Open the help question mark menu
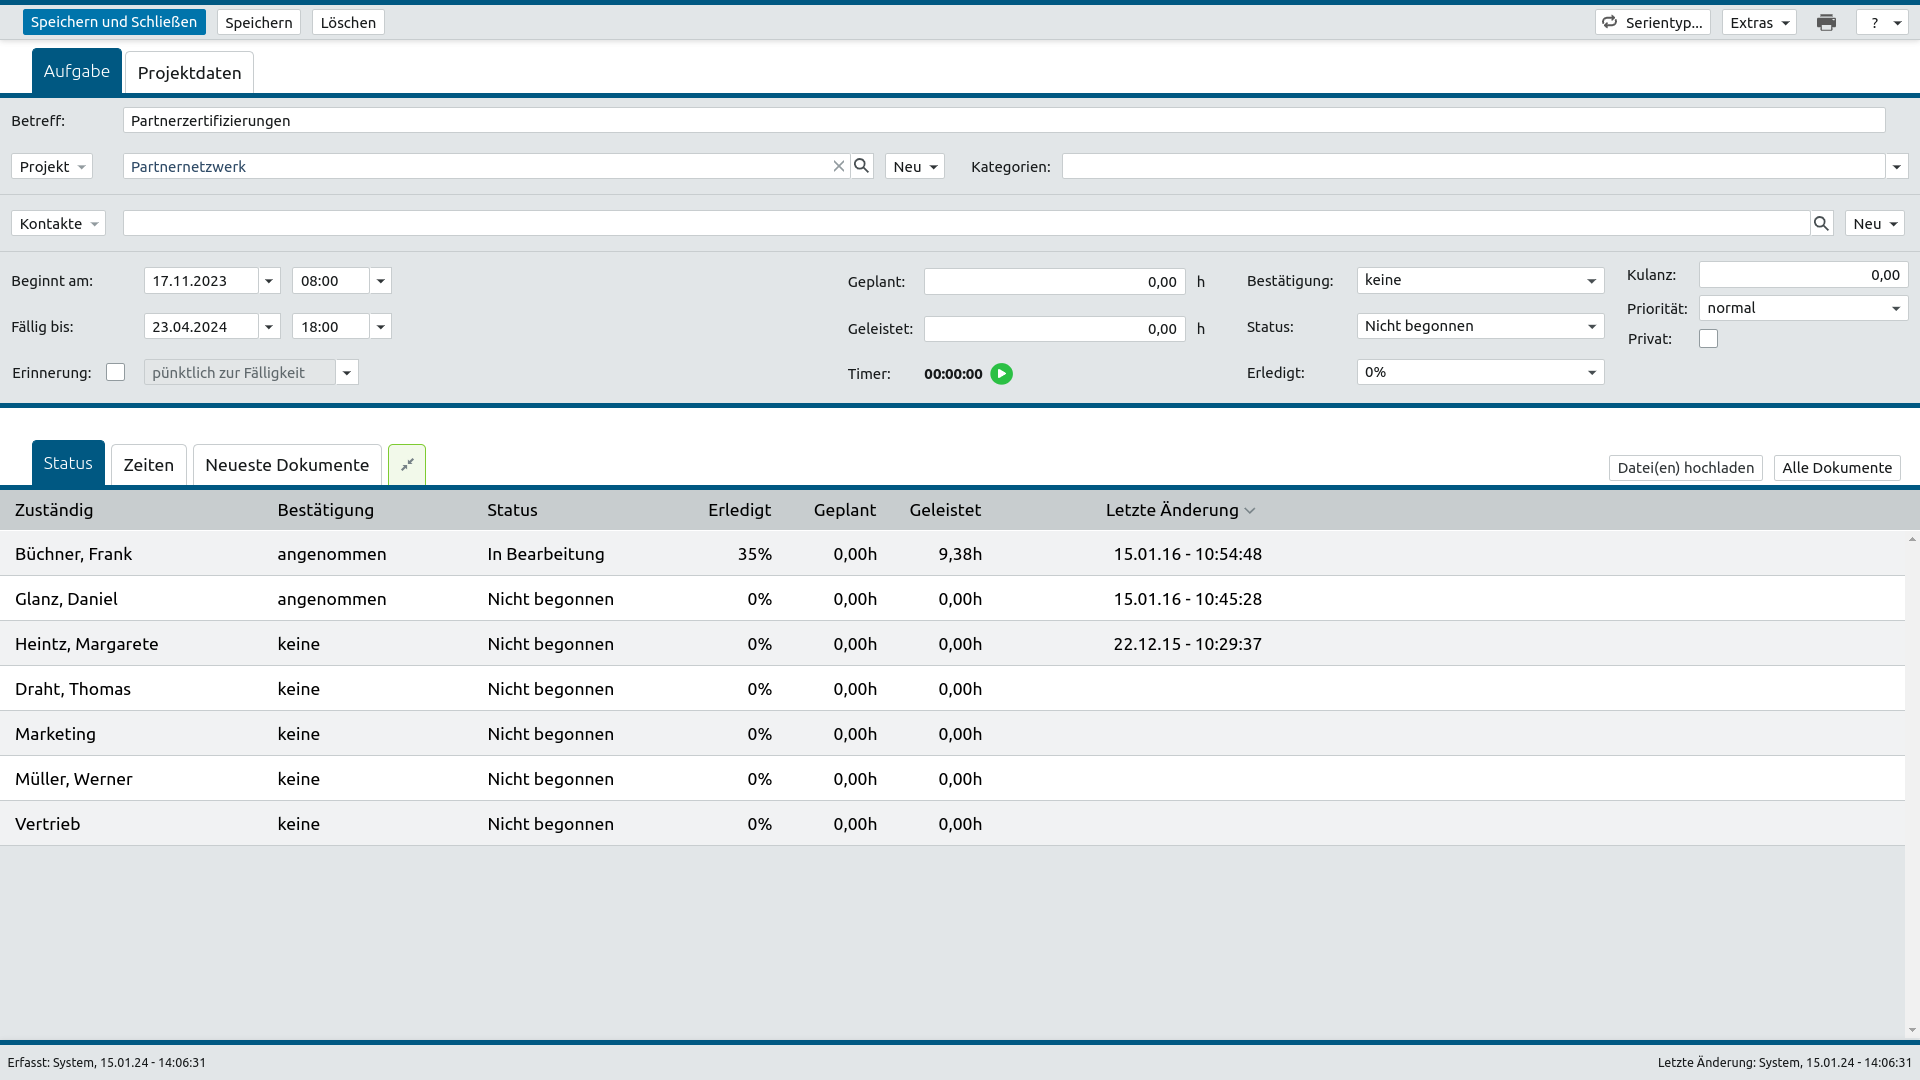Image resolution: width=1920 pixels, height=1080 pixels. pyautogui.click(x=1882, y=22)
